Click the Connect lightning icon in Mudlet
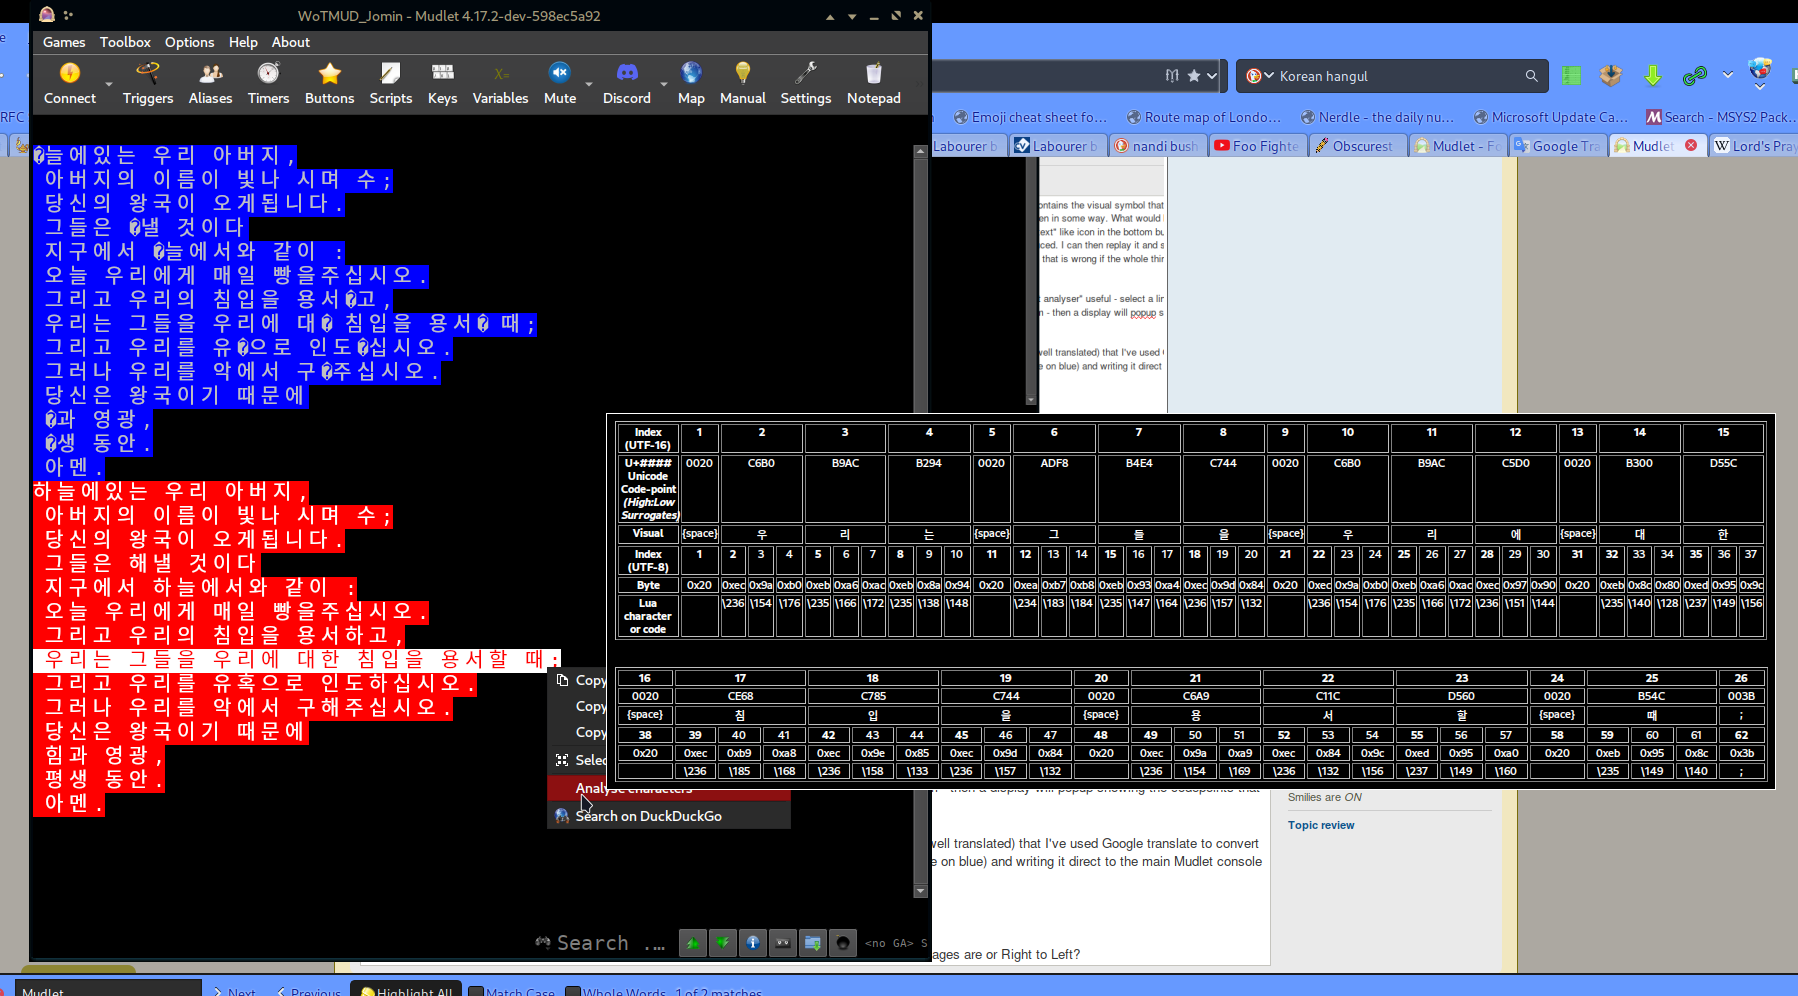Screen dimensions: 1798x996 pos(70,73)
